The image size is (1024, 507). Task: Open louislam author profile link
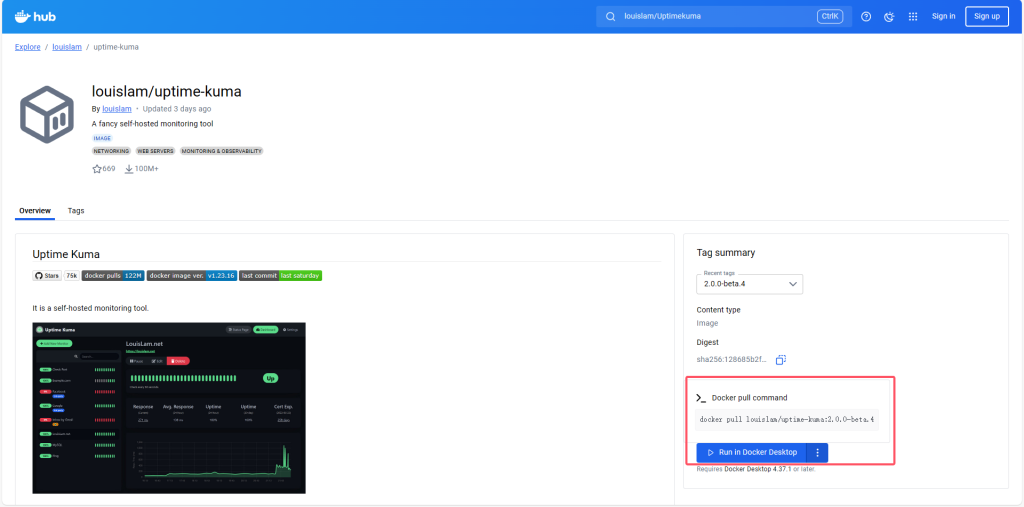117,109
